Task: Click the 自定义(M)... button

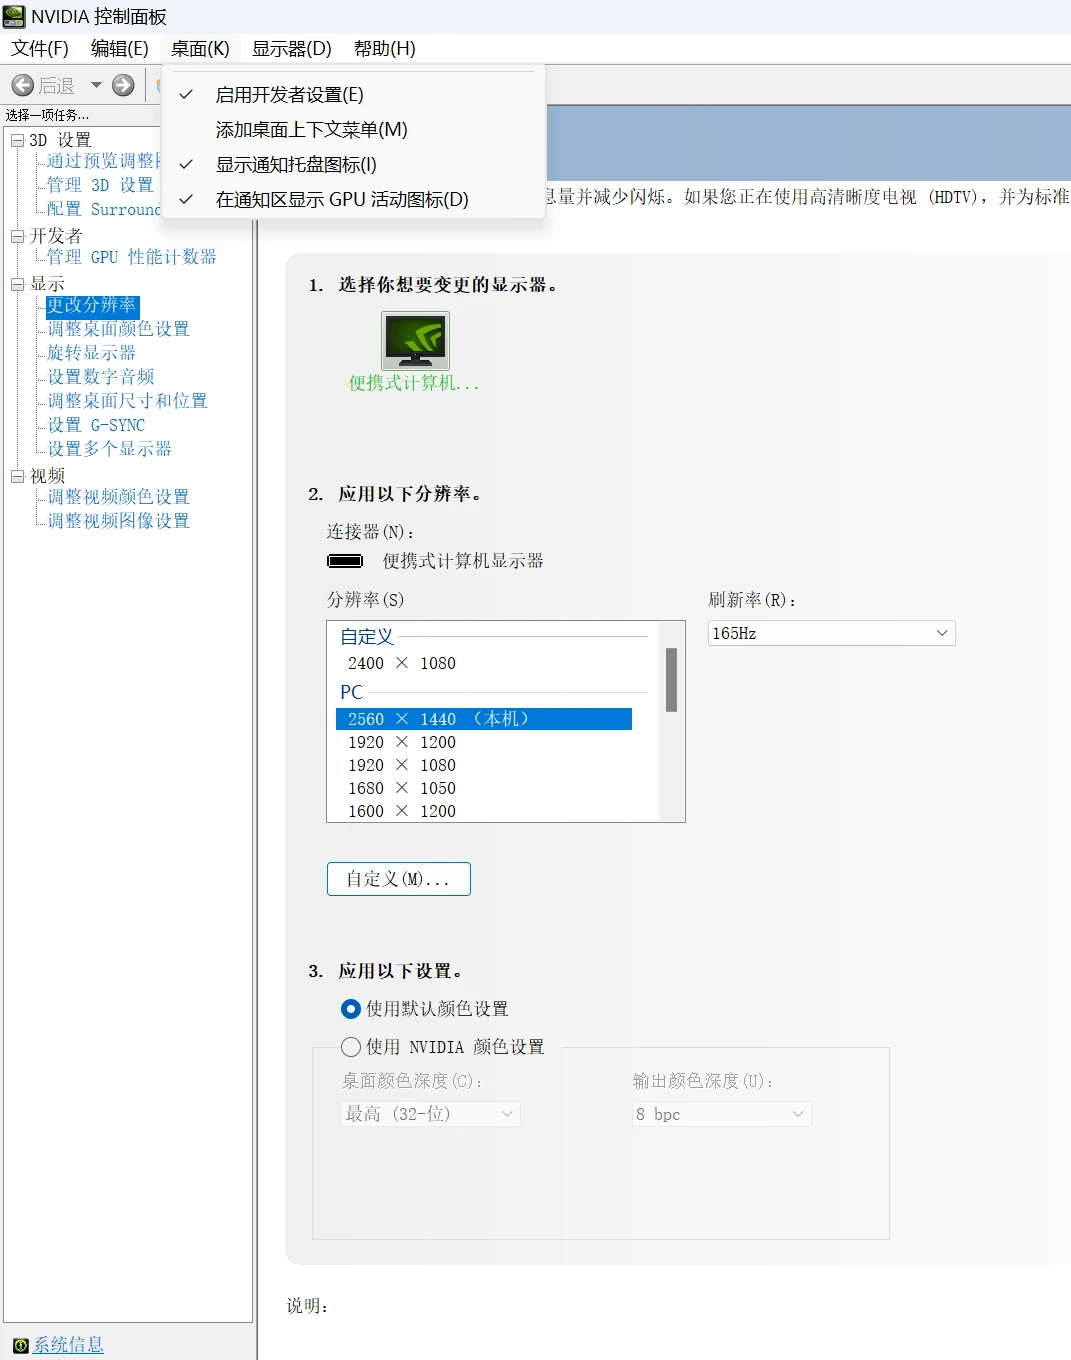Action: pos(399,879)
